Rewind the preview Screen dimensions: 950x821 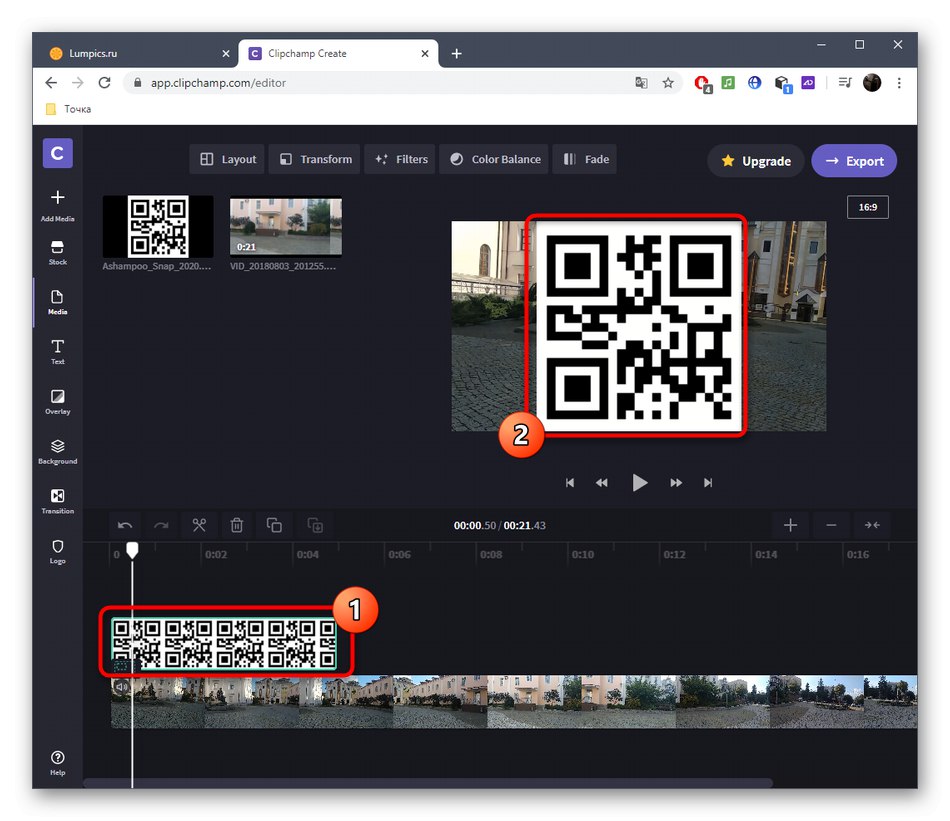coord(602,483)
